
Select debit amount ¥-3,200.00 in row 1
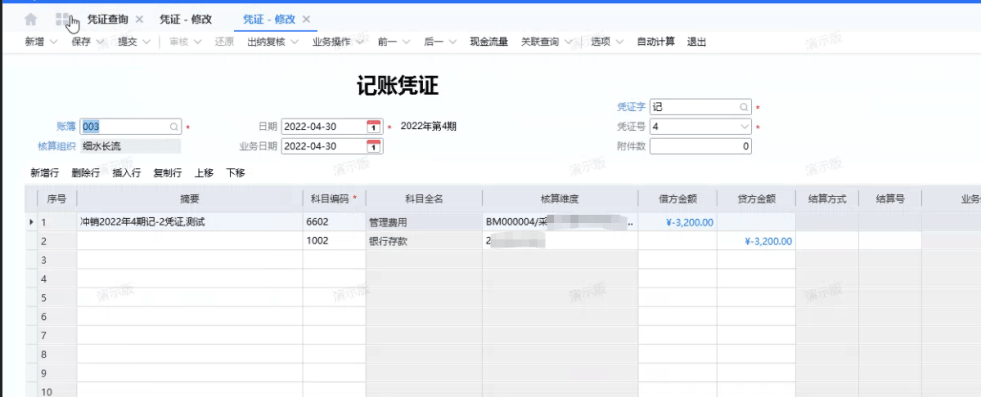(x=678, y=222)
